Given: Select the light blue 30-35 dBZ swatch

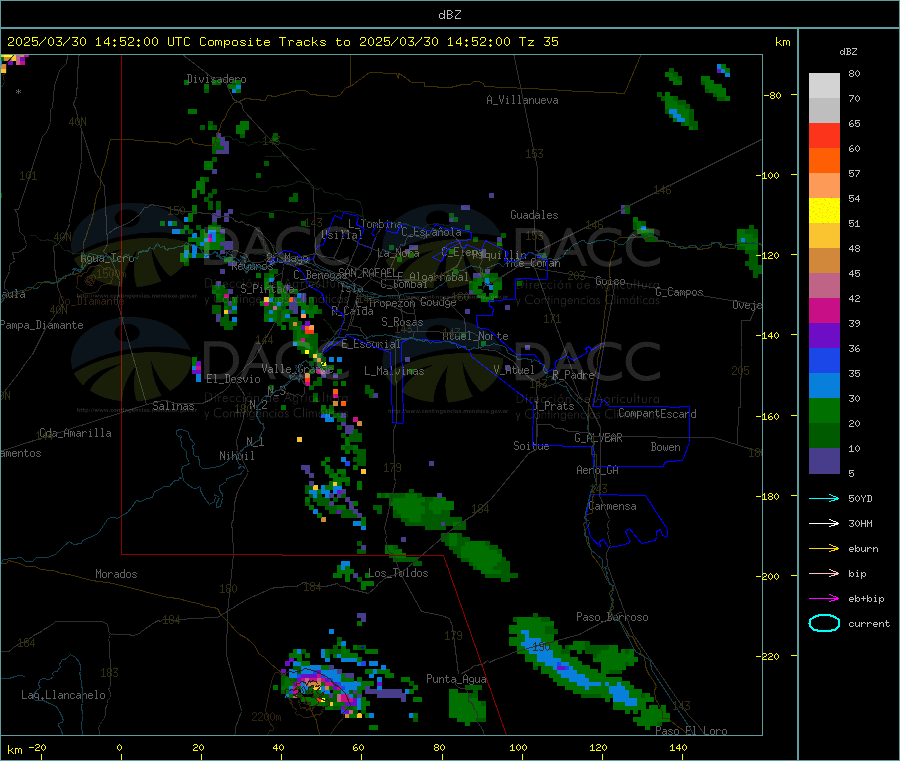Looking at the screenshot, I should coord(824,386).
